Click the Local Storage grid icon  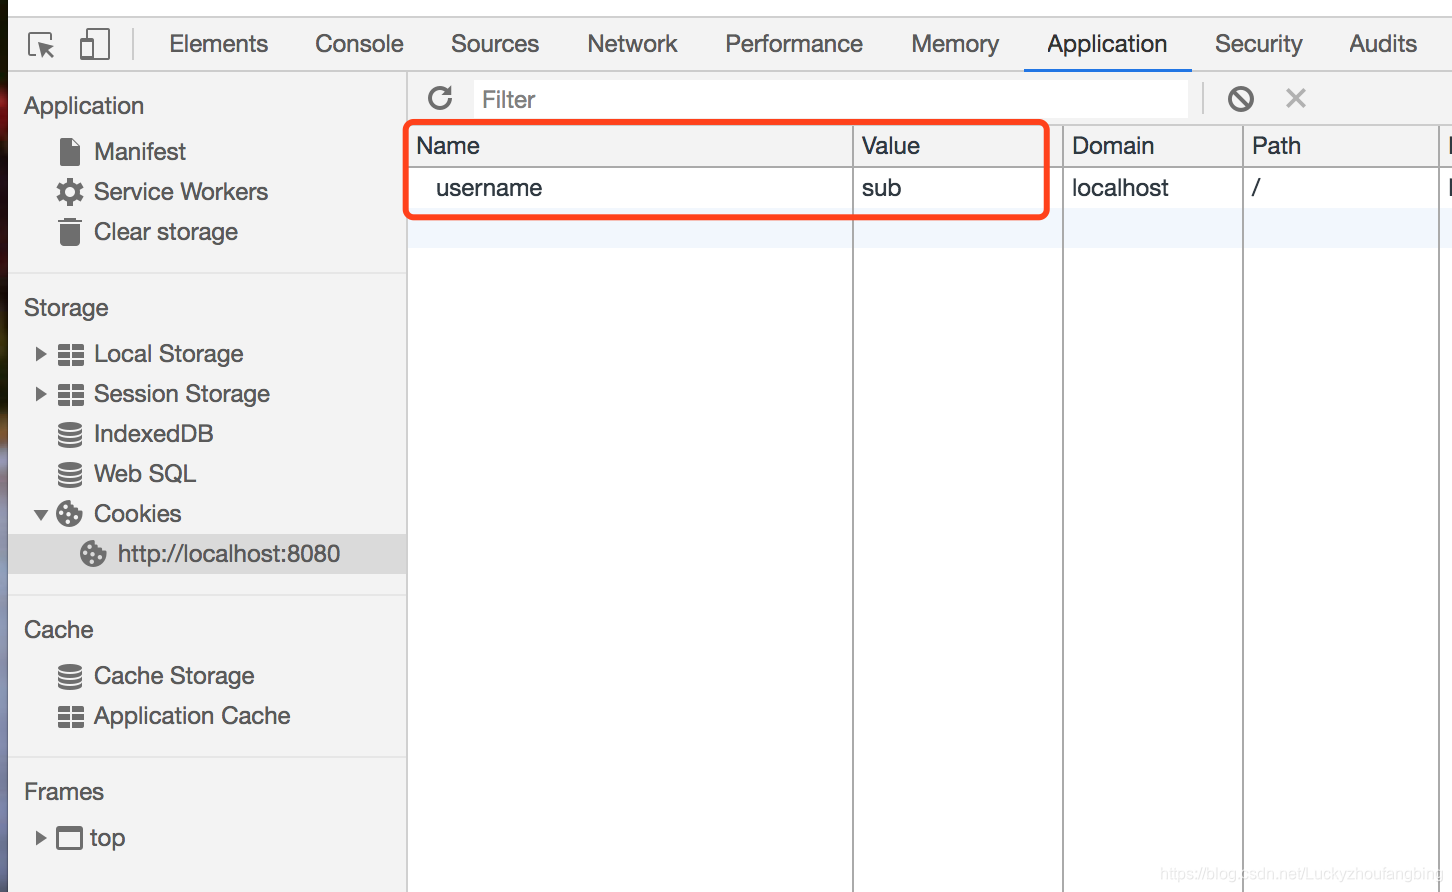coord(71,354)
